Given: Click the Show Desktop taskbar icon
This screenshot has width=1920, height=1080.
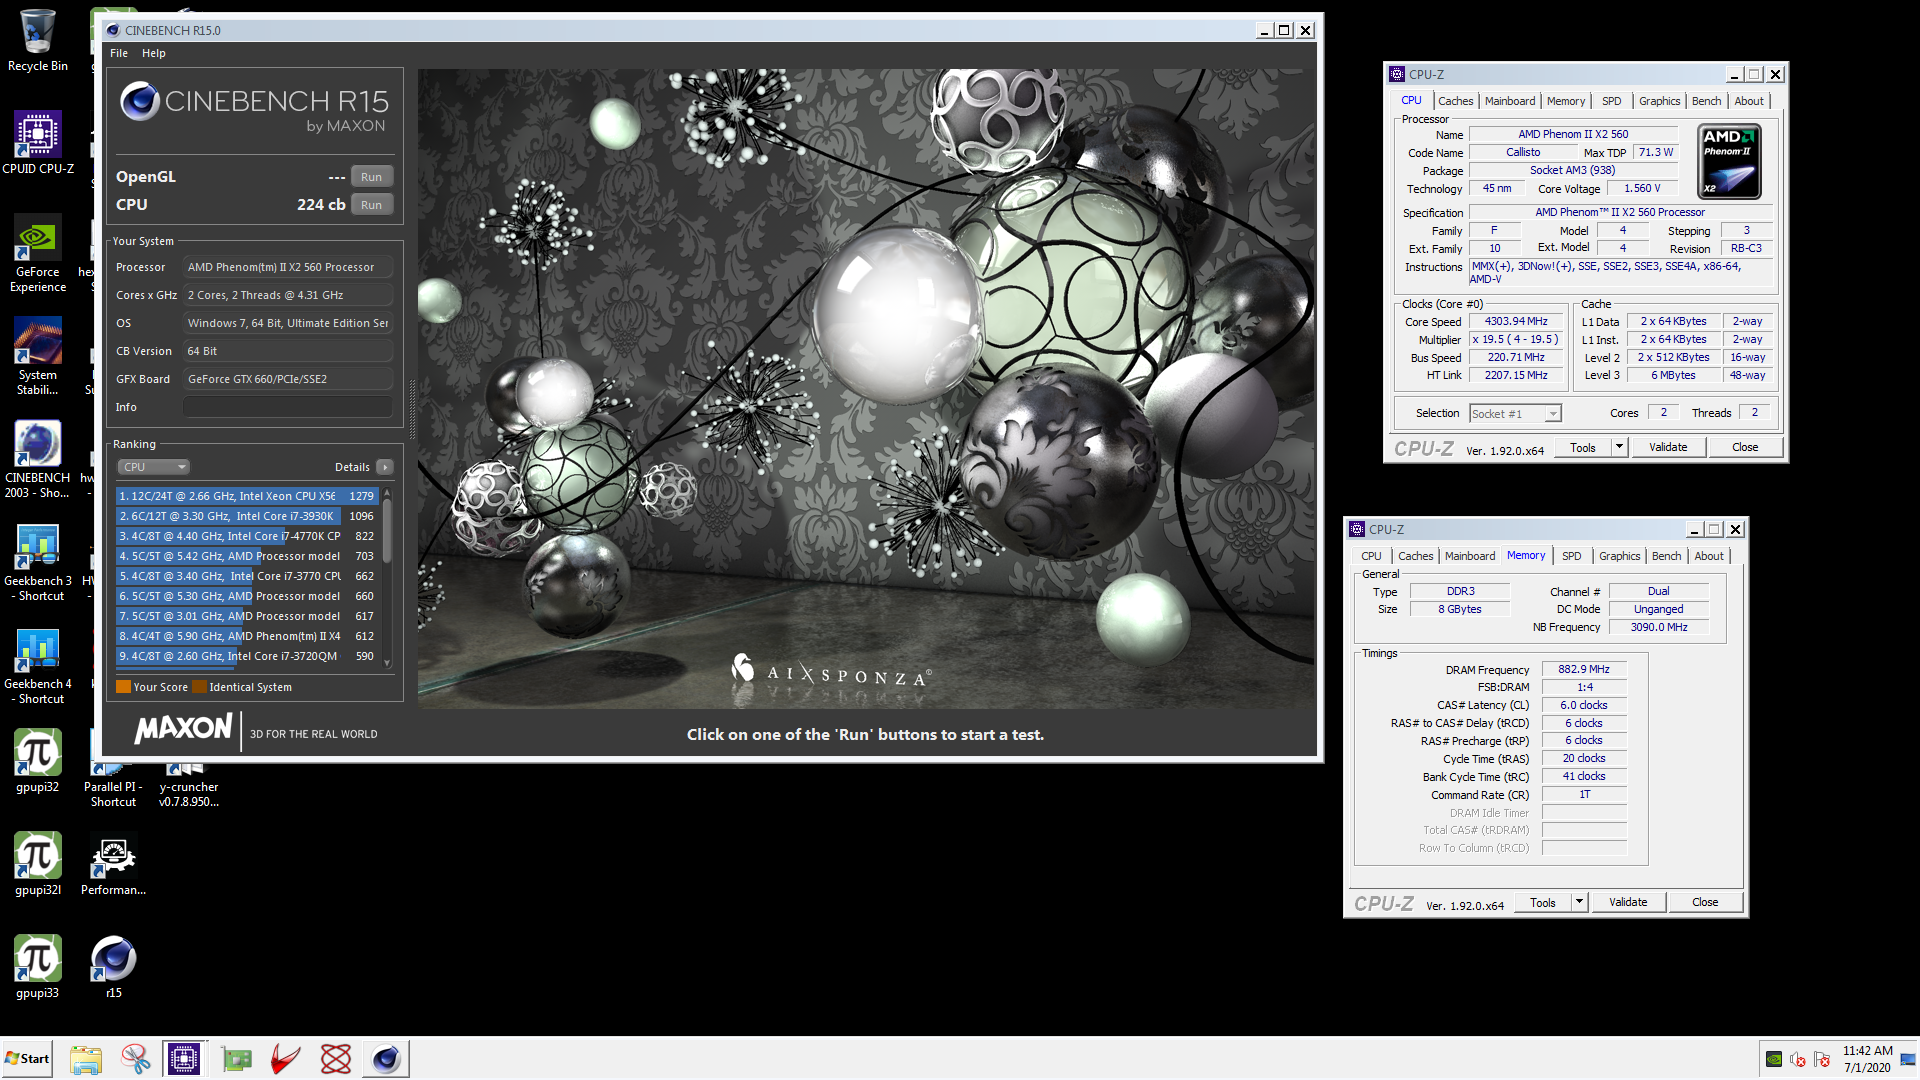Looking at the screenshot, I should (x=1909, y=1059).
